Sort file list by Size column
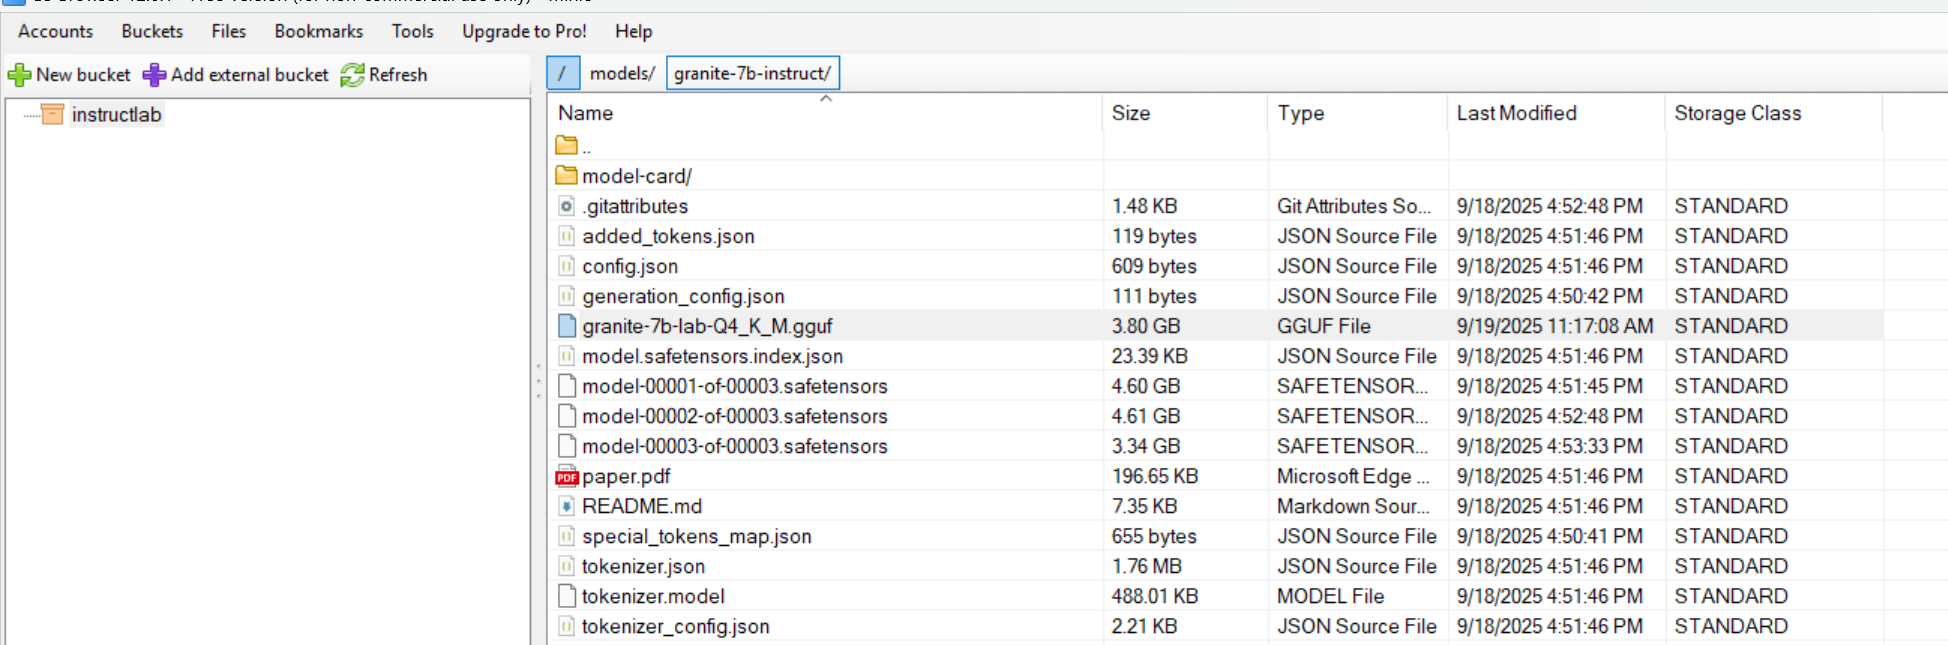Viewport: 1948px width, 645px height. (1131, 113)
